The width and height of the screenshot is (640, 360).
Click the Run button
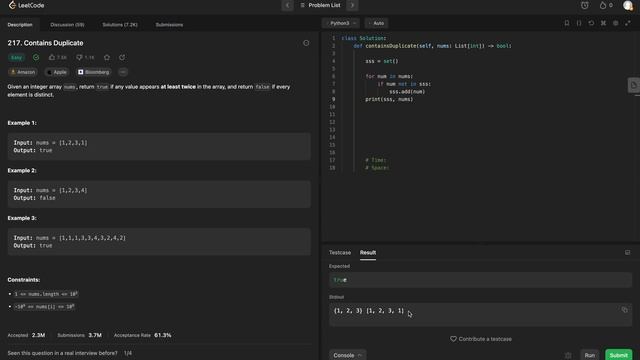[x=589, y=355]
